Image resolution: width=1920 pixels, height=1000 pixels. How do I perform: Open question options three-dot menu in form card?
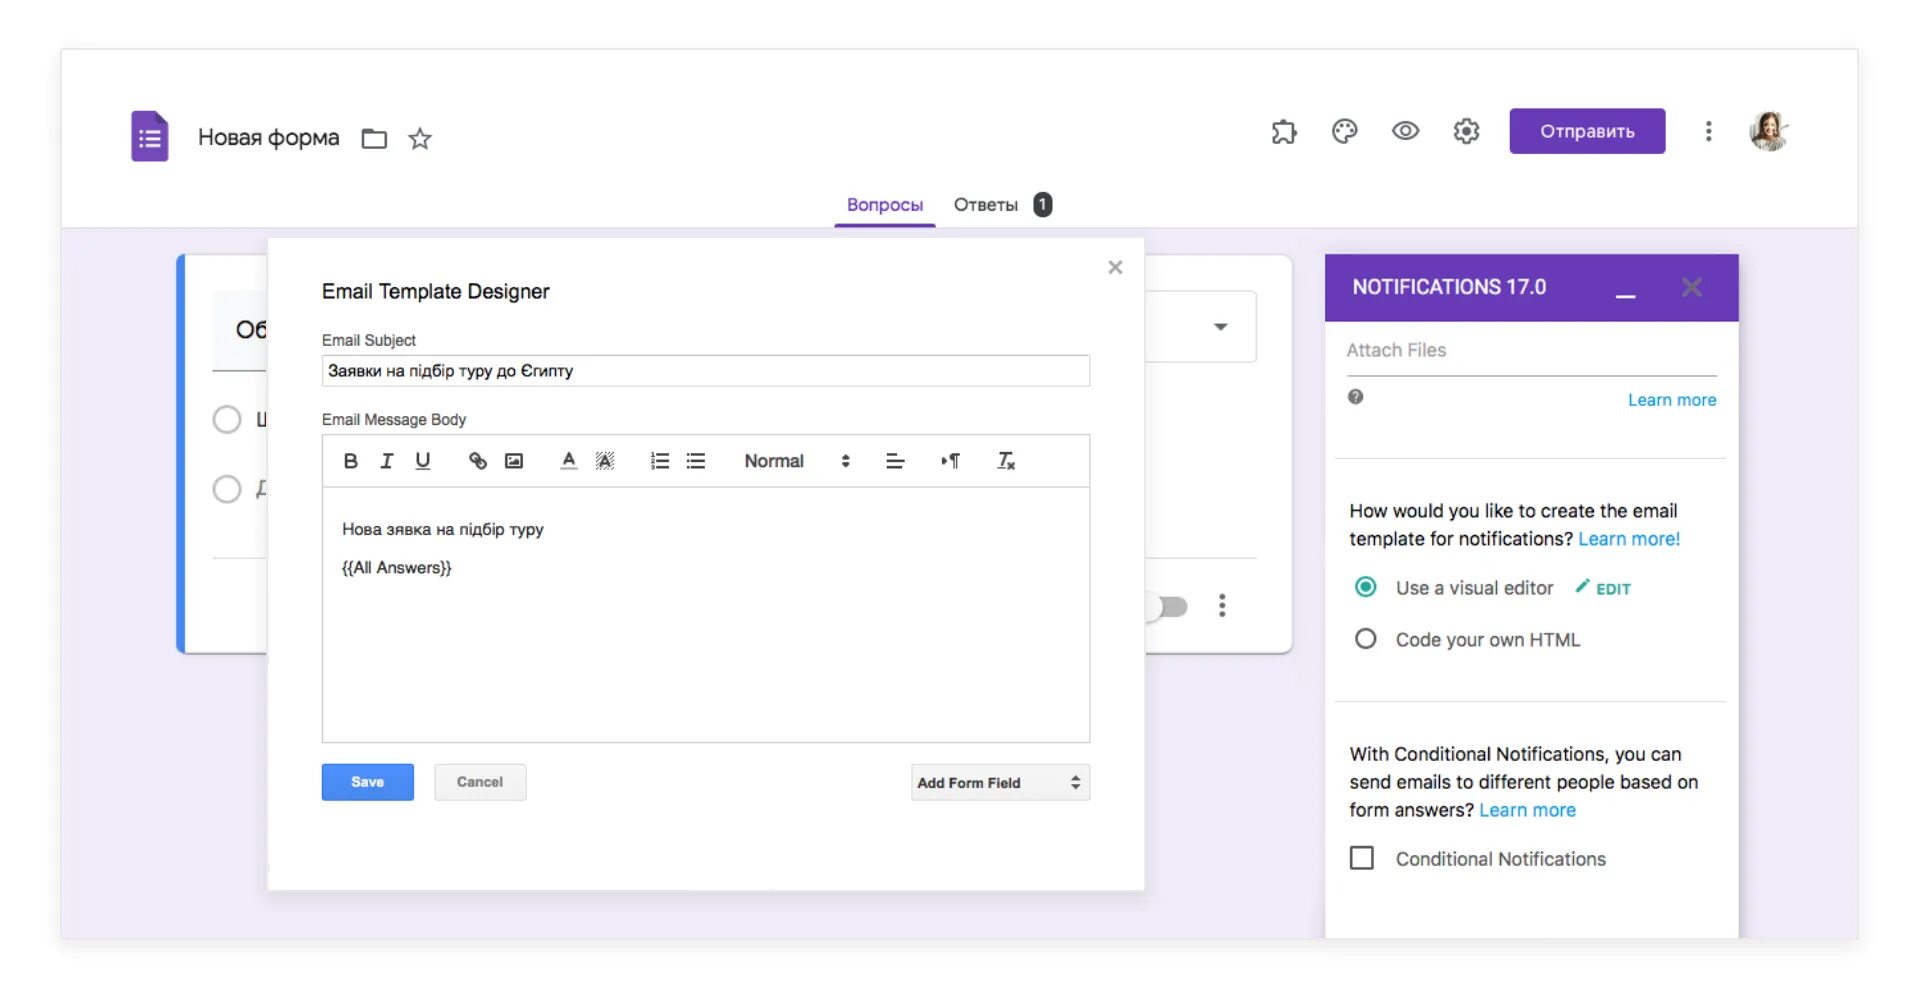1222,605
